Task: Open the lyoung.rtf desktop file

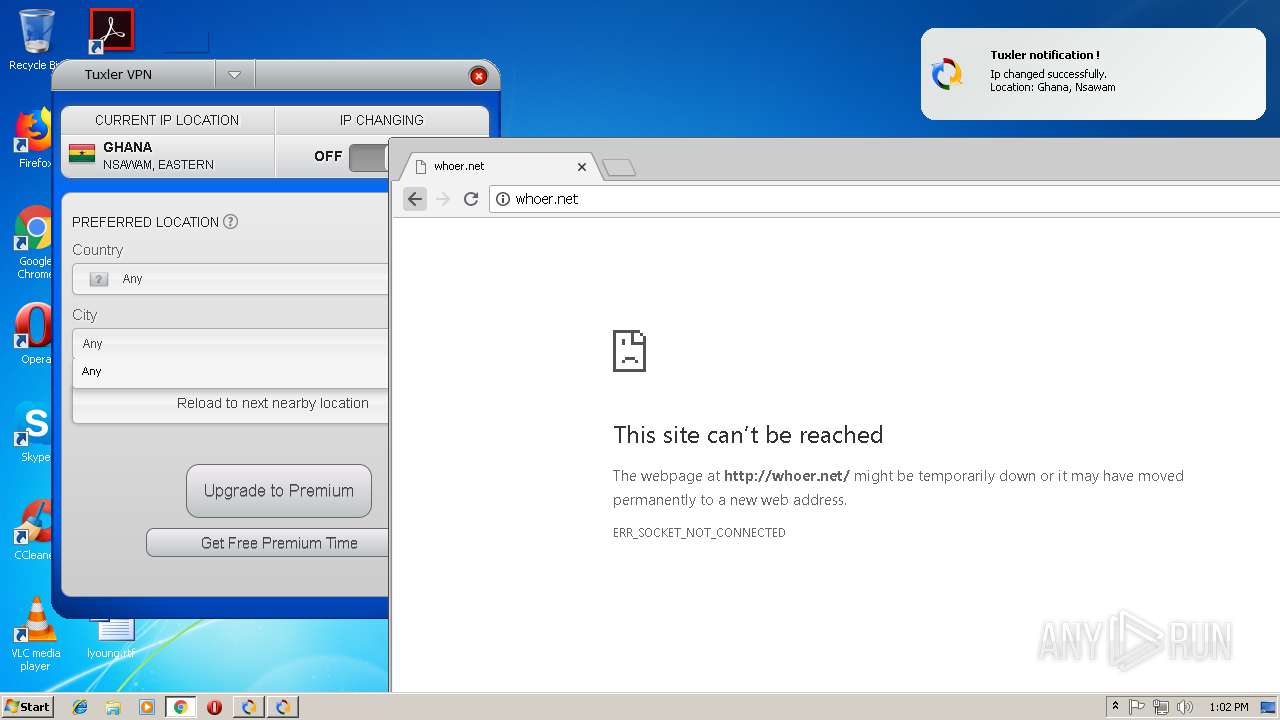Action: [x=111, y=638]
